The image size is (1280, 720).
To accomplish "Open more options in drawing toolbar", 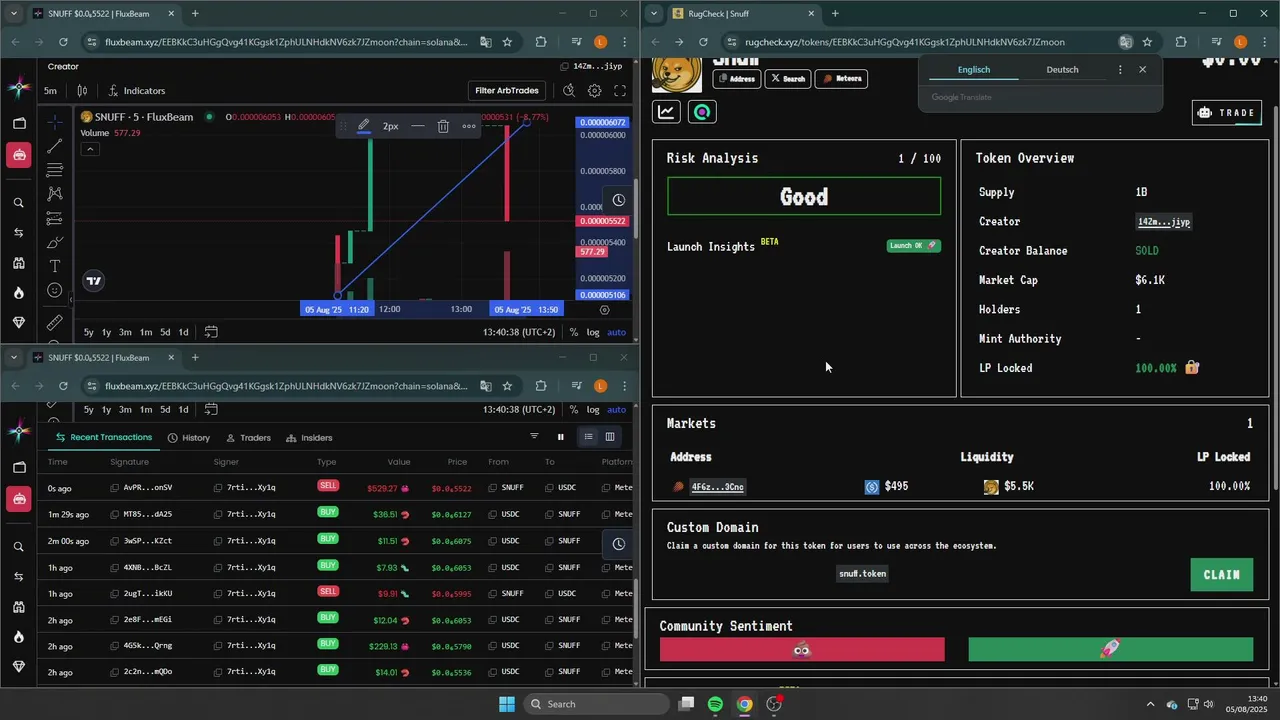I will coord(469,126).
